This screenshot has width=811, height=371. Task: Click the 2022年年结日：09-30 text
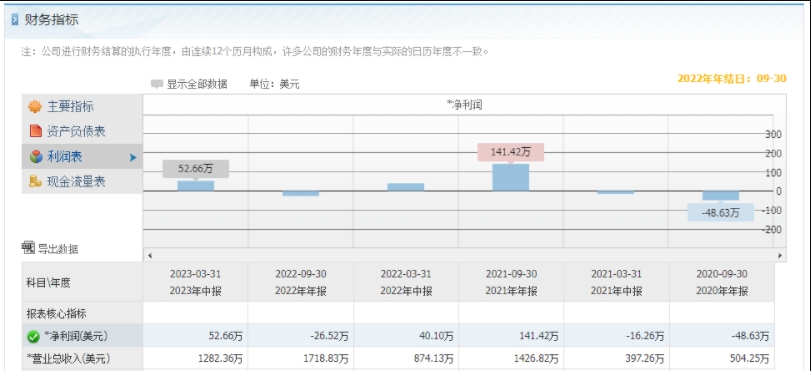[x=732, y=79]
